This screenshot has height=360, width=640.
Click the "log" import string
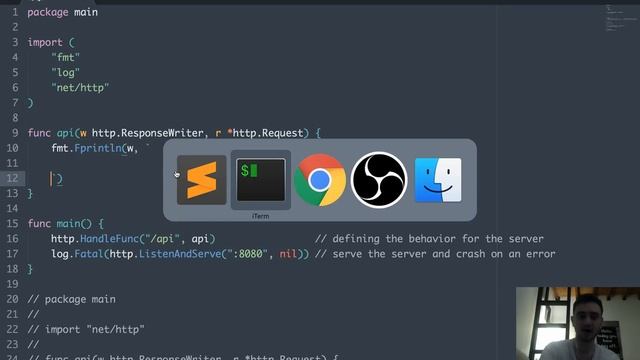coord(65,73)
